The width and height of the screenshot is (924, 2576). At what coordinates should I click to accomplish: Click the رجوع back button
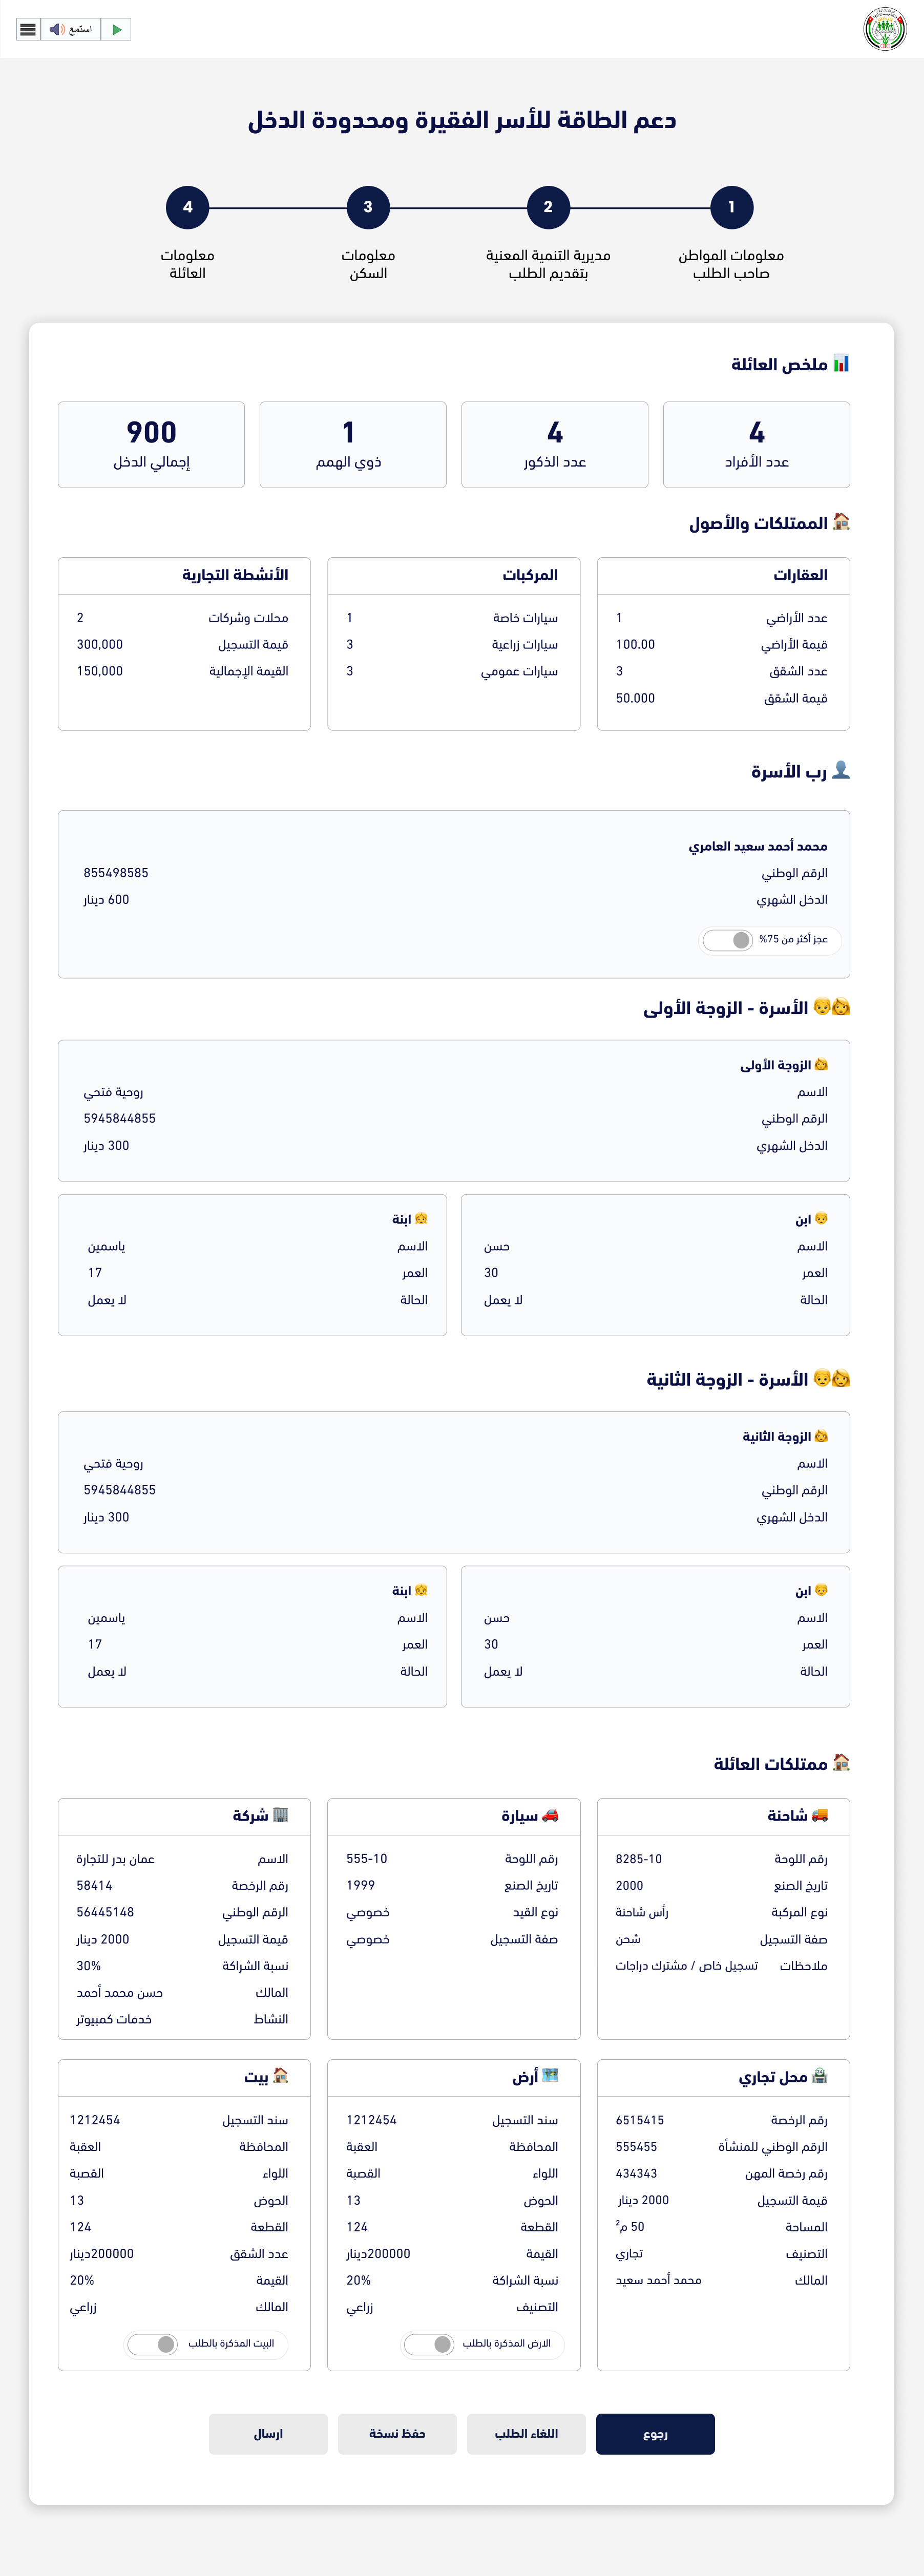[655, 2434]
